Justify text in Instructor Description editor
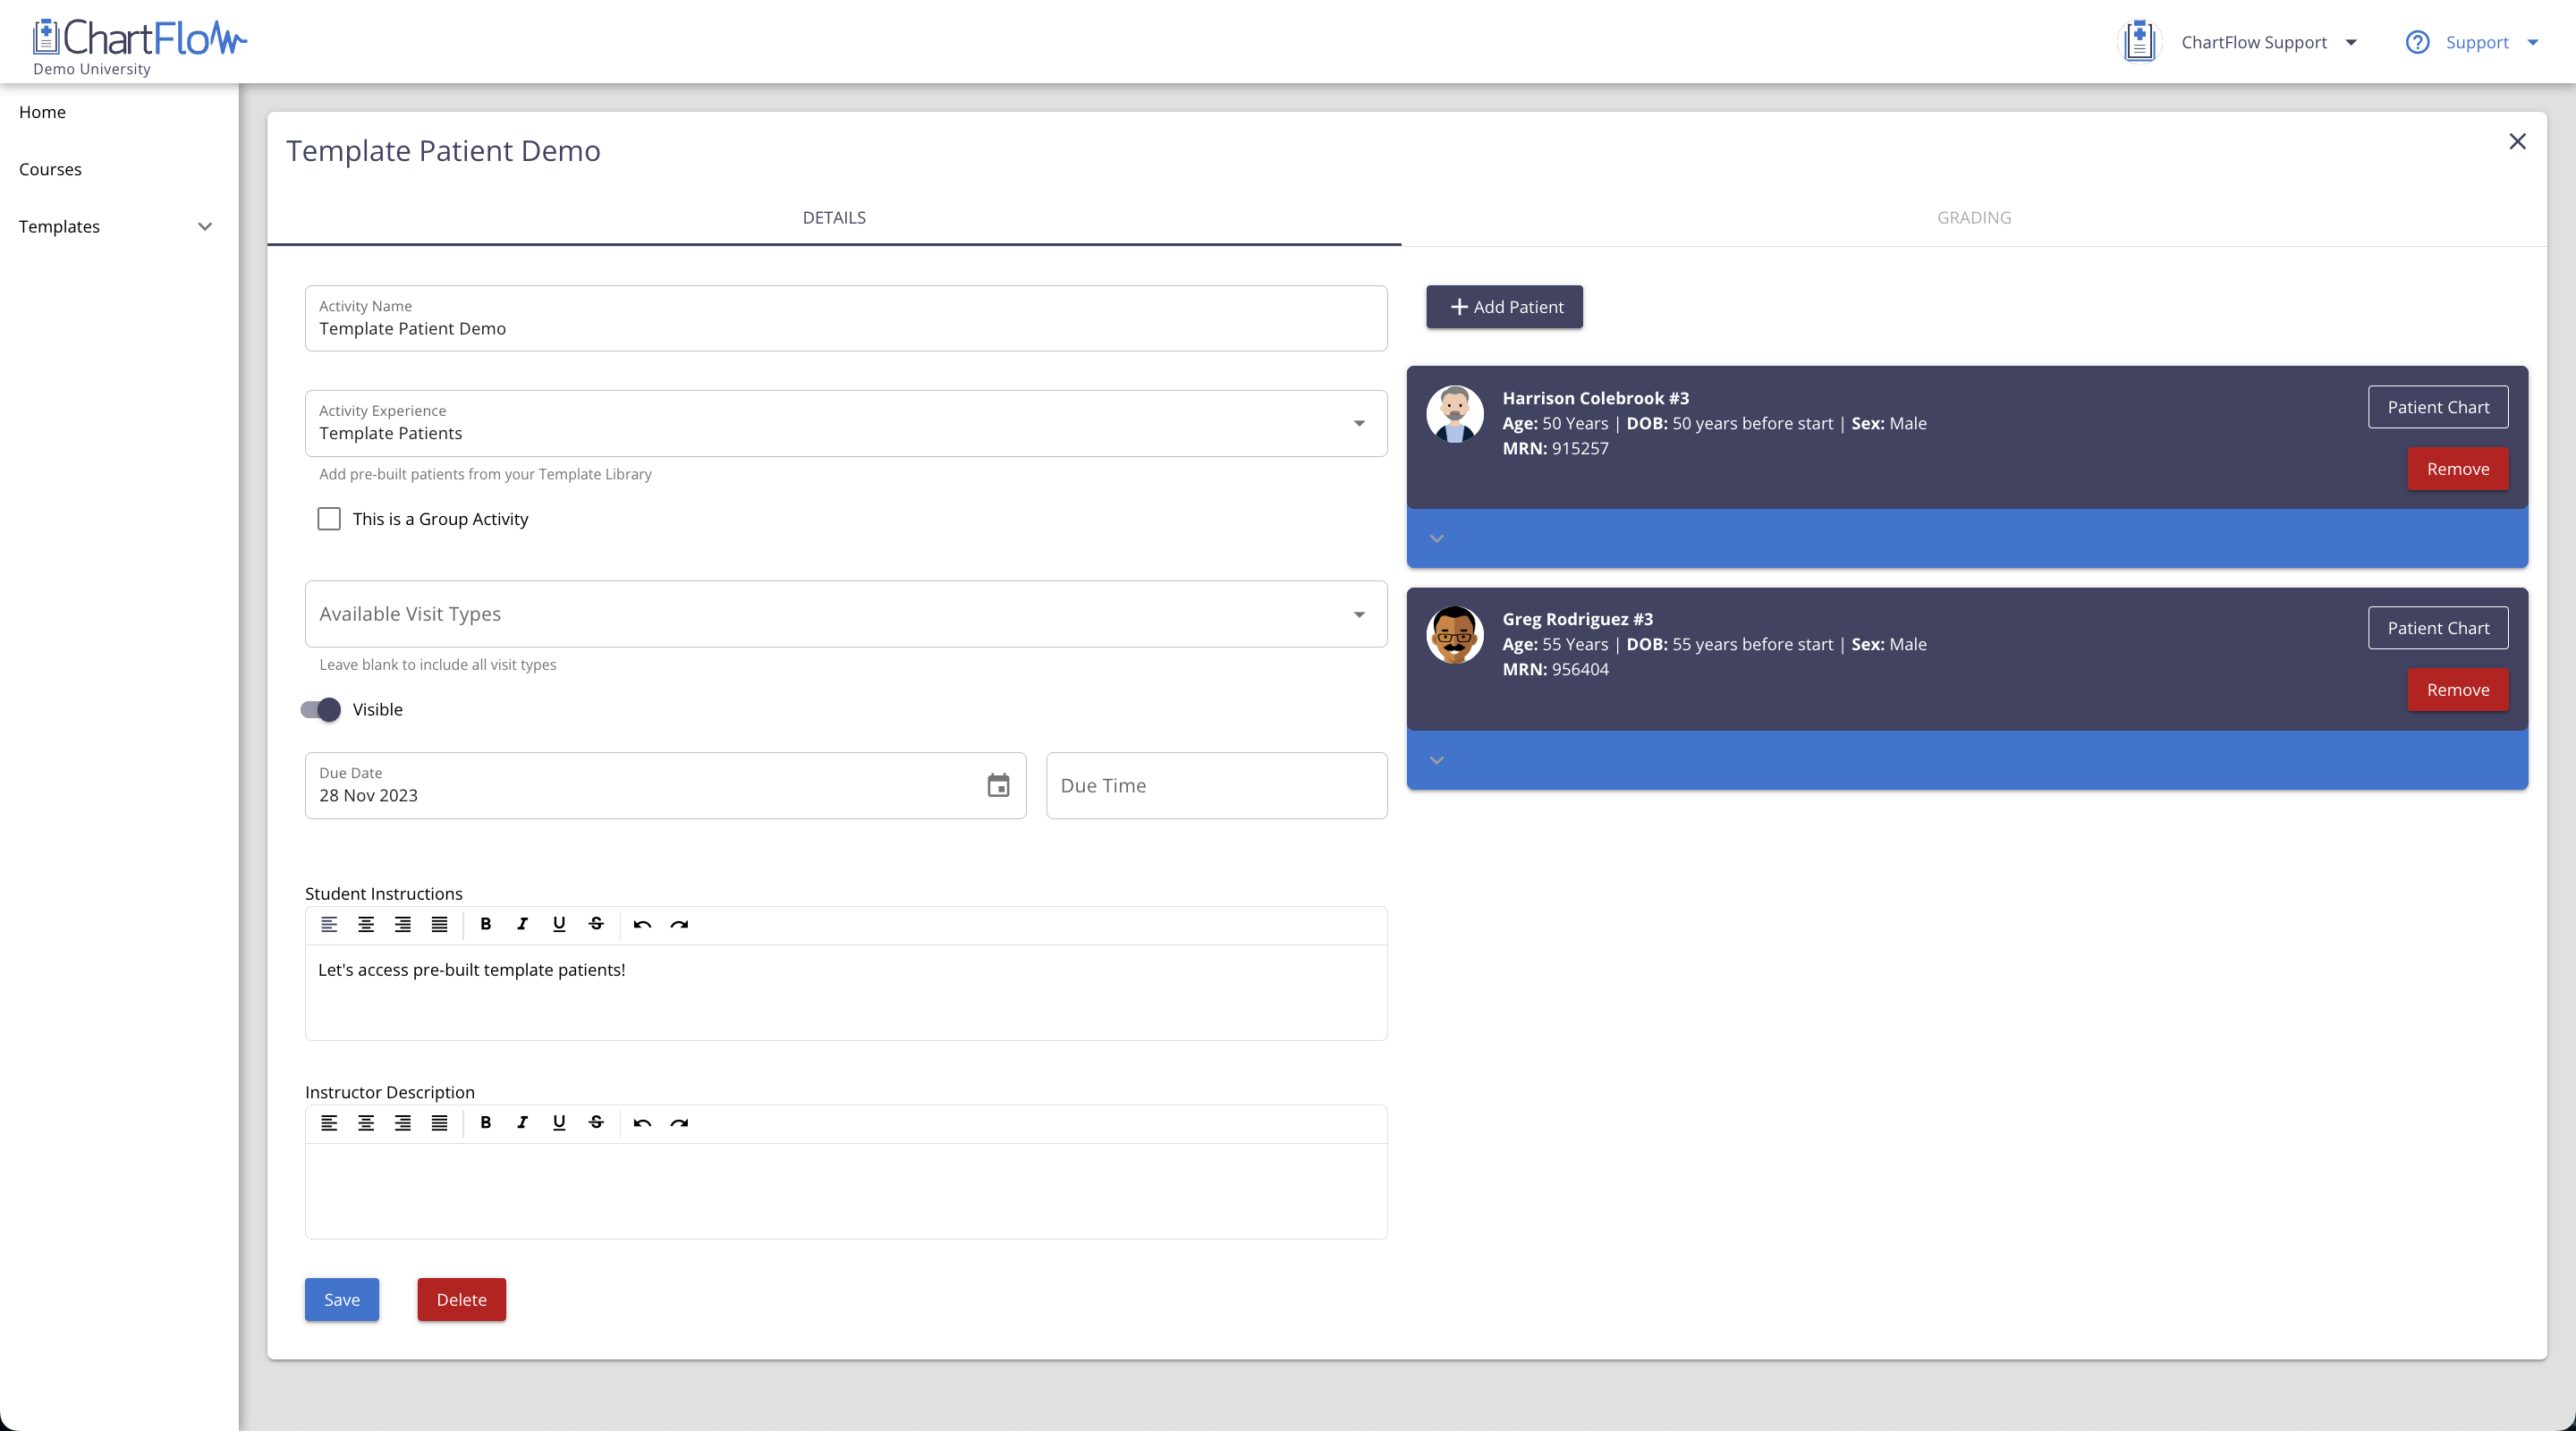 pyautogui.click(x=439, y=1122)
